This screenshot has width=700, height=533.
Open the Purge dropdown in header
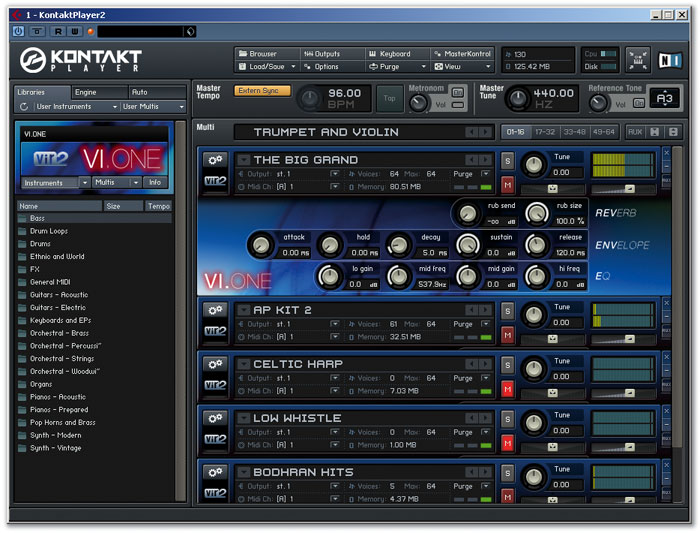pyautogui.click(x=397, y=67)
